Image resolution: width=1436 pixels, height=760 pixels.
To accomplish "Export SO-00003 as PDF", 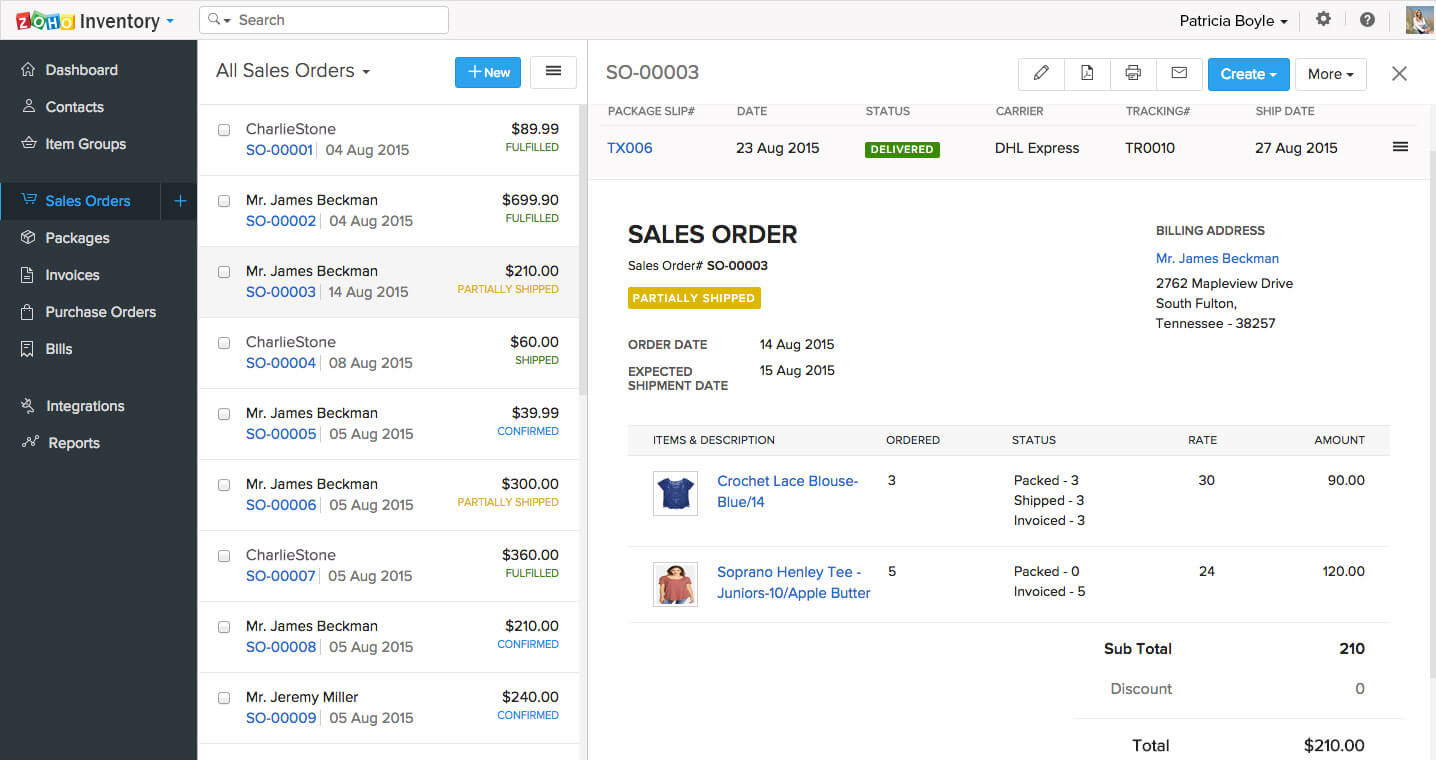I will [1086, 73].
